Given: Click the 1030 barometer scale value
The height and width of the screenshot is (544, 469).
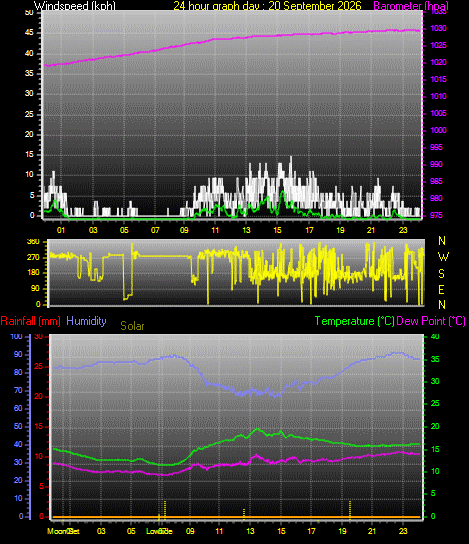Looking at the screenshot, I should tap(438, 28).
